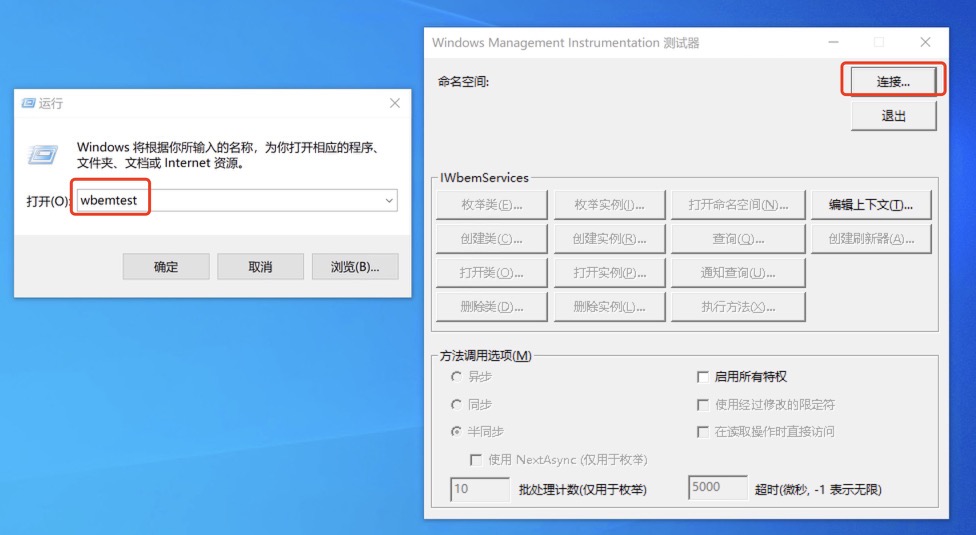This screenshot has height=535, width=976.
Task: Enable the 启用所有特权 checkbox
Action: click(x=703, y=377)
